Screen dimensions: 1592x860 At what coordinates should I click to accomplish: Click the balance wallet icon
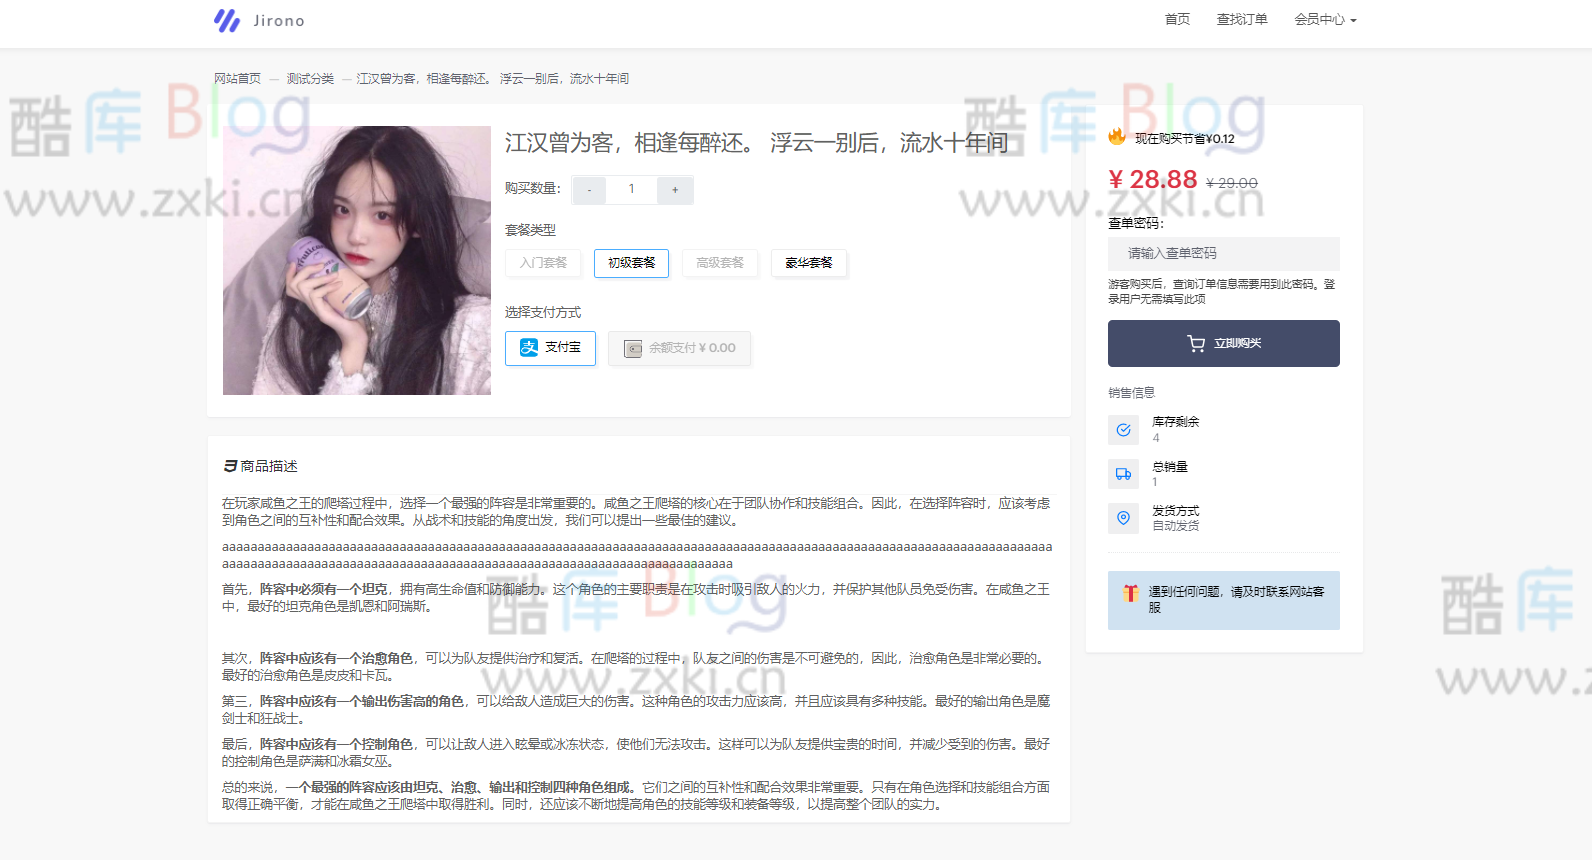point(633,348)
